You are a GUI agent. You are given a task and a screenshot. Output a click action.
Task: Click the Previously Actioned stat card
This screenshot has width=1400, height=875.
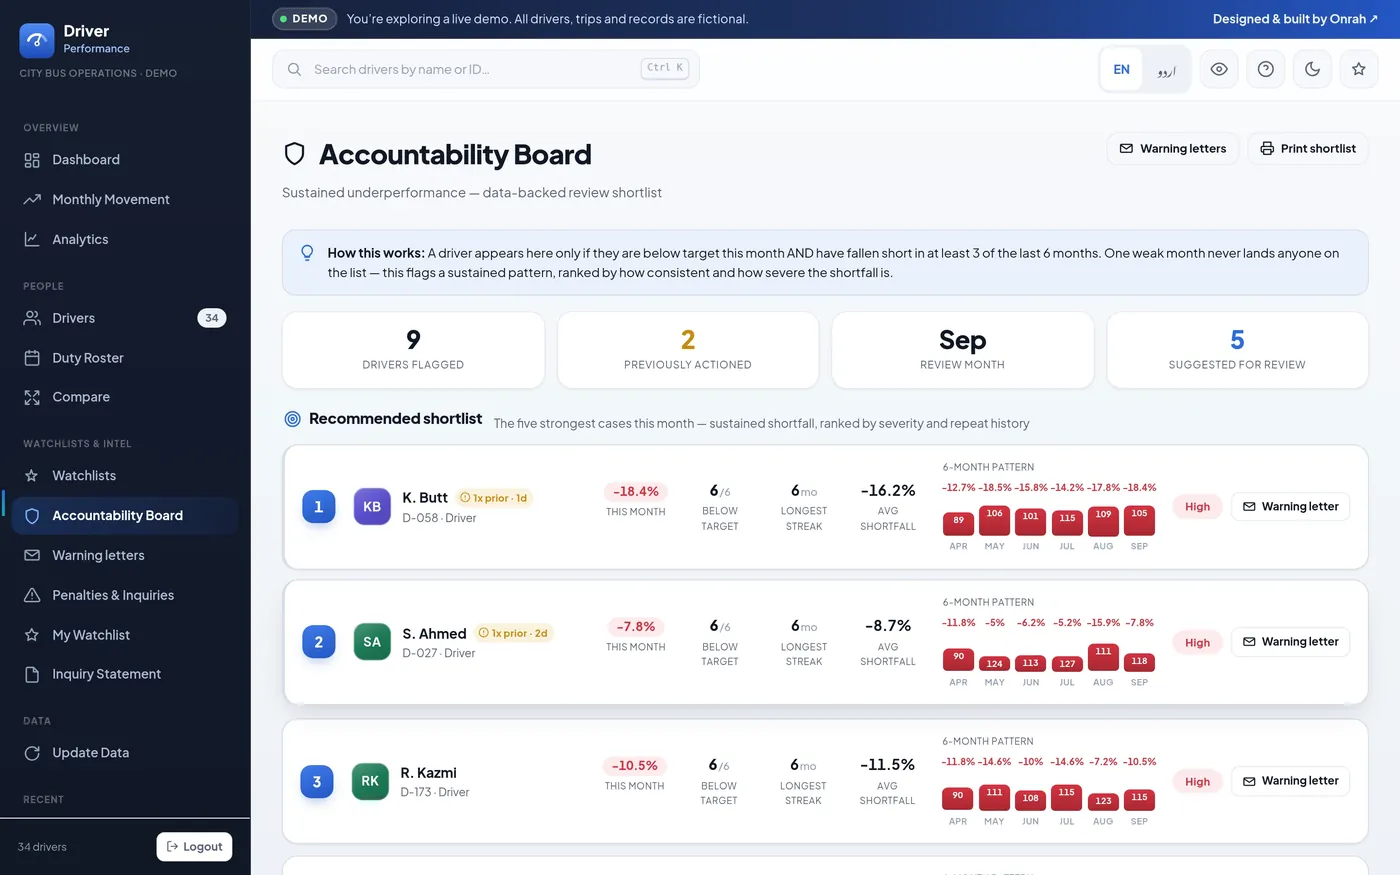pos(688,350)
